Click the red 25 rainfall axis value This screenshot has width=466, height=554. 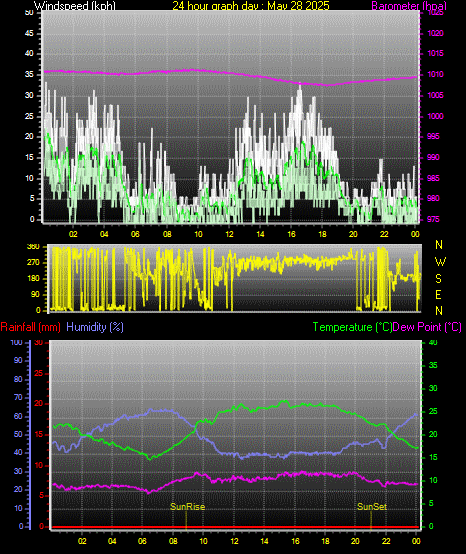39,373
